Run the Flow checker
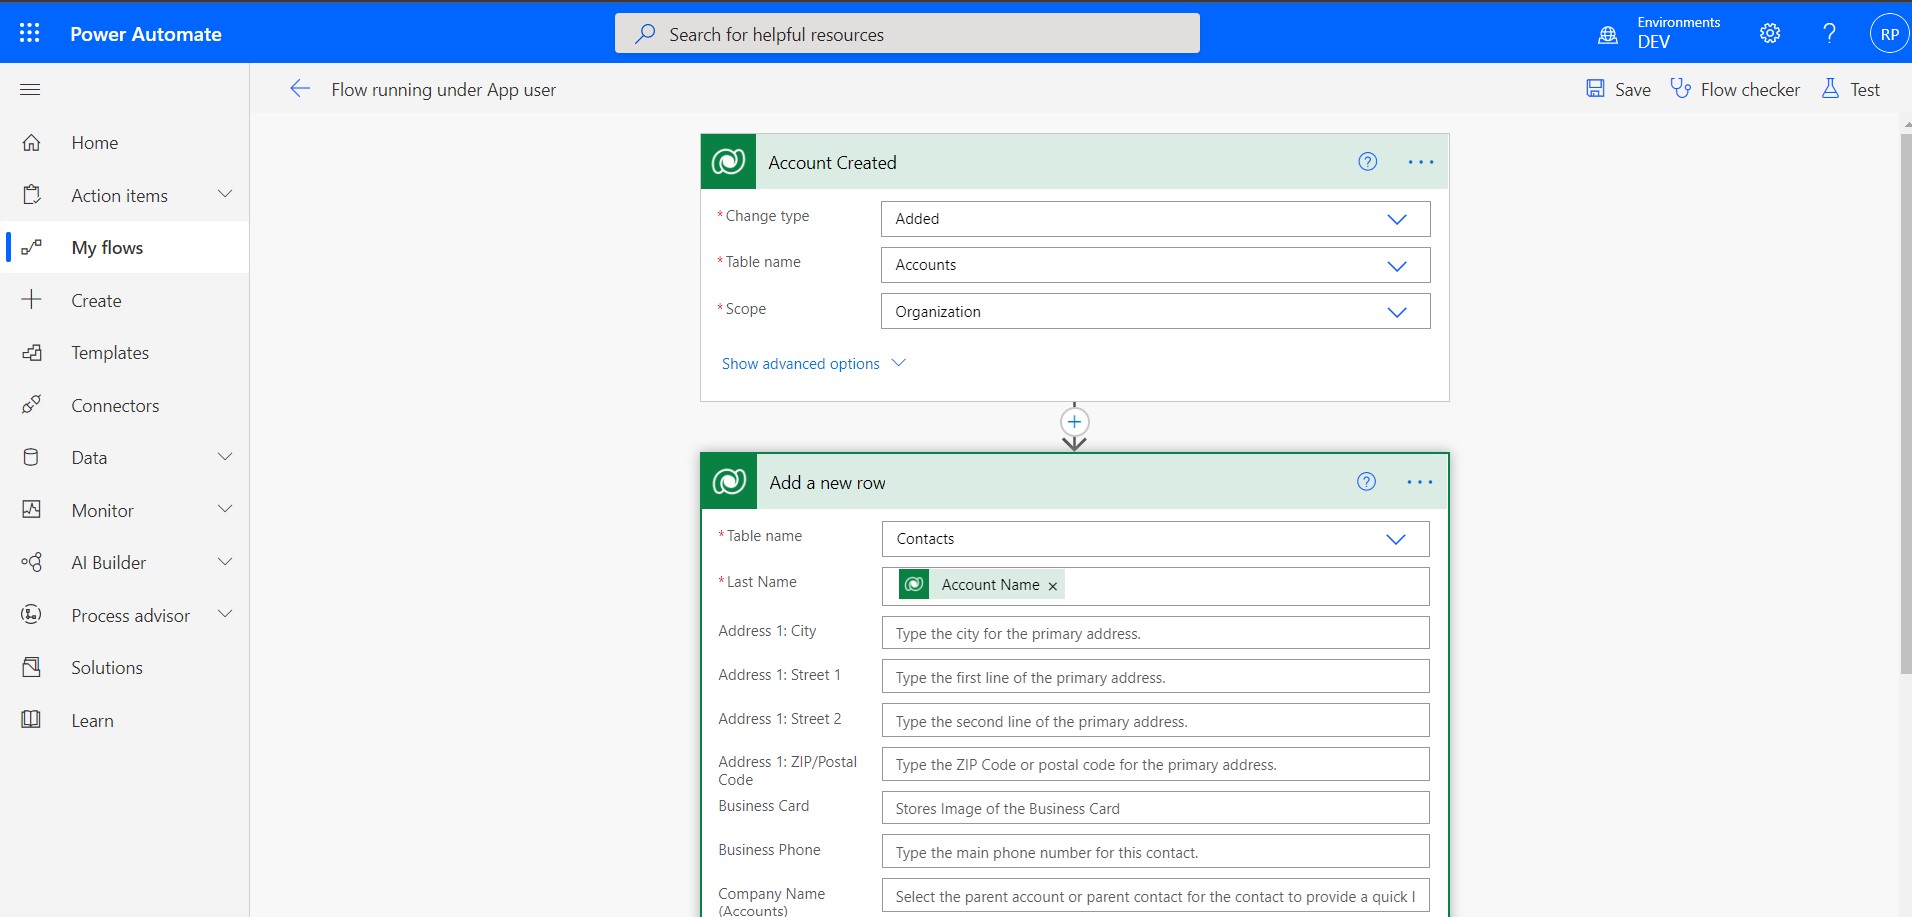Screen dimensions: 1912x917 (x=1735, y=89)
